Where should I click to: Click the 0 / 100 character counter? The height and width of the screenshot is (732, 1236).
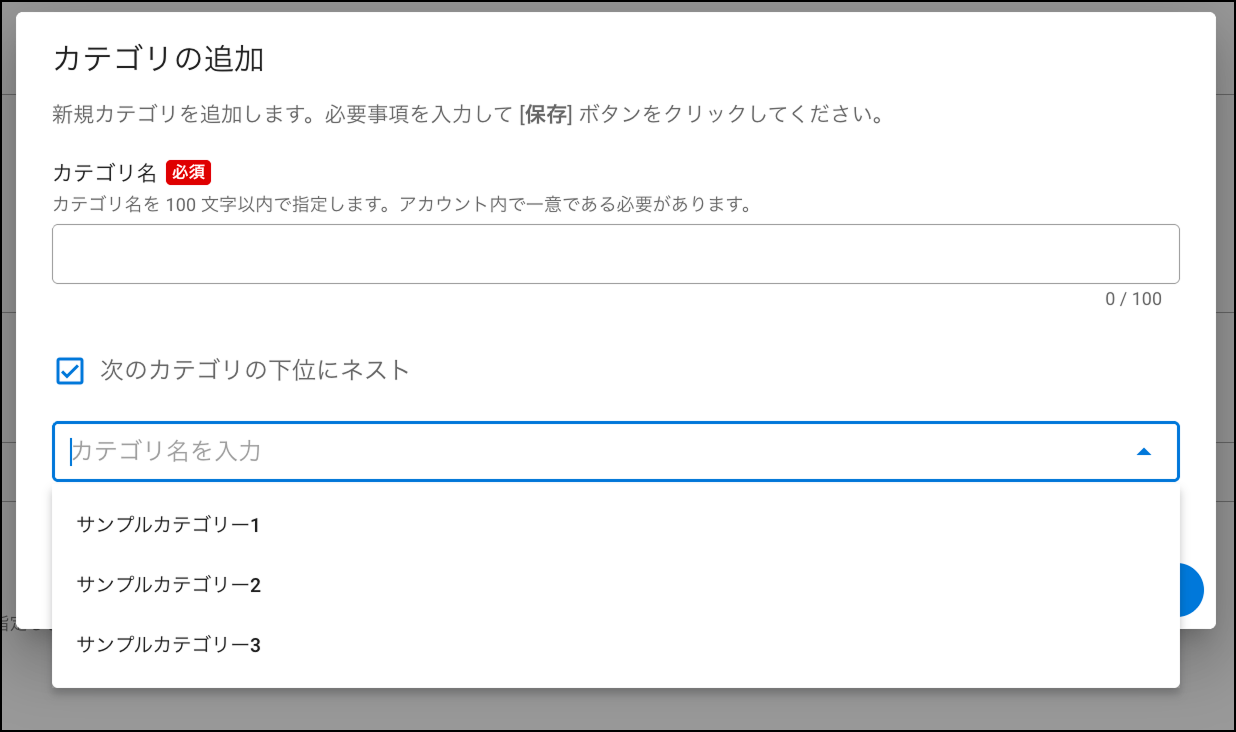coord(1133,299)
